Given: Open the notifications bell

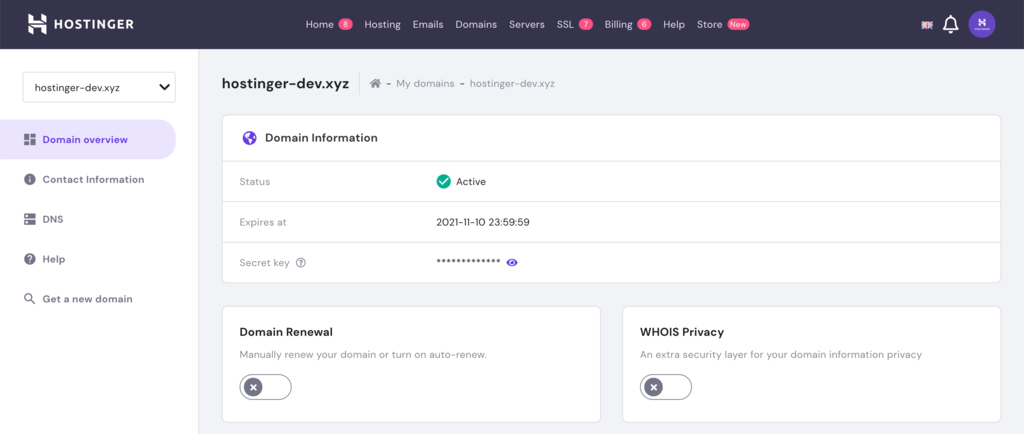Looking at the screenshot, I should pos(951,24).
